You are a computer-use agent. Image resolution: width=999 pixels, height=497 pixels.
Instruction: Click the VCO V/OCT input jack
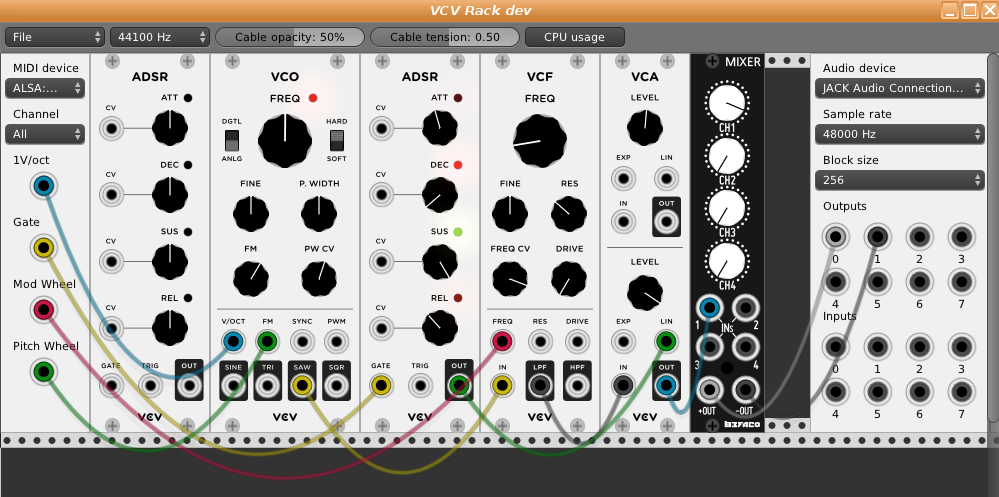233,342
